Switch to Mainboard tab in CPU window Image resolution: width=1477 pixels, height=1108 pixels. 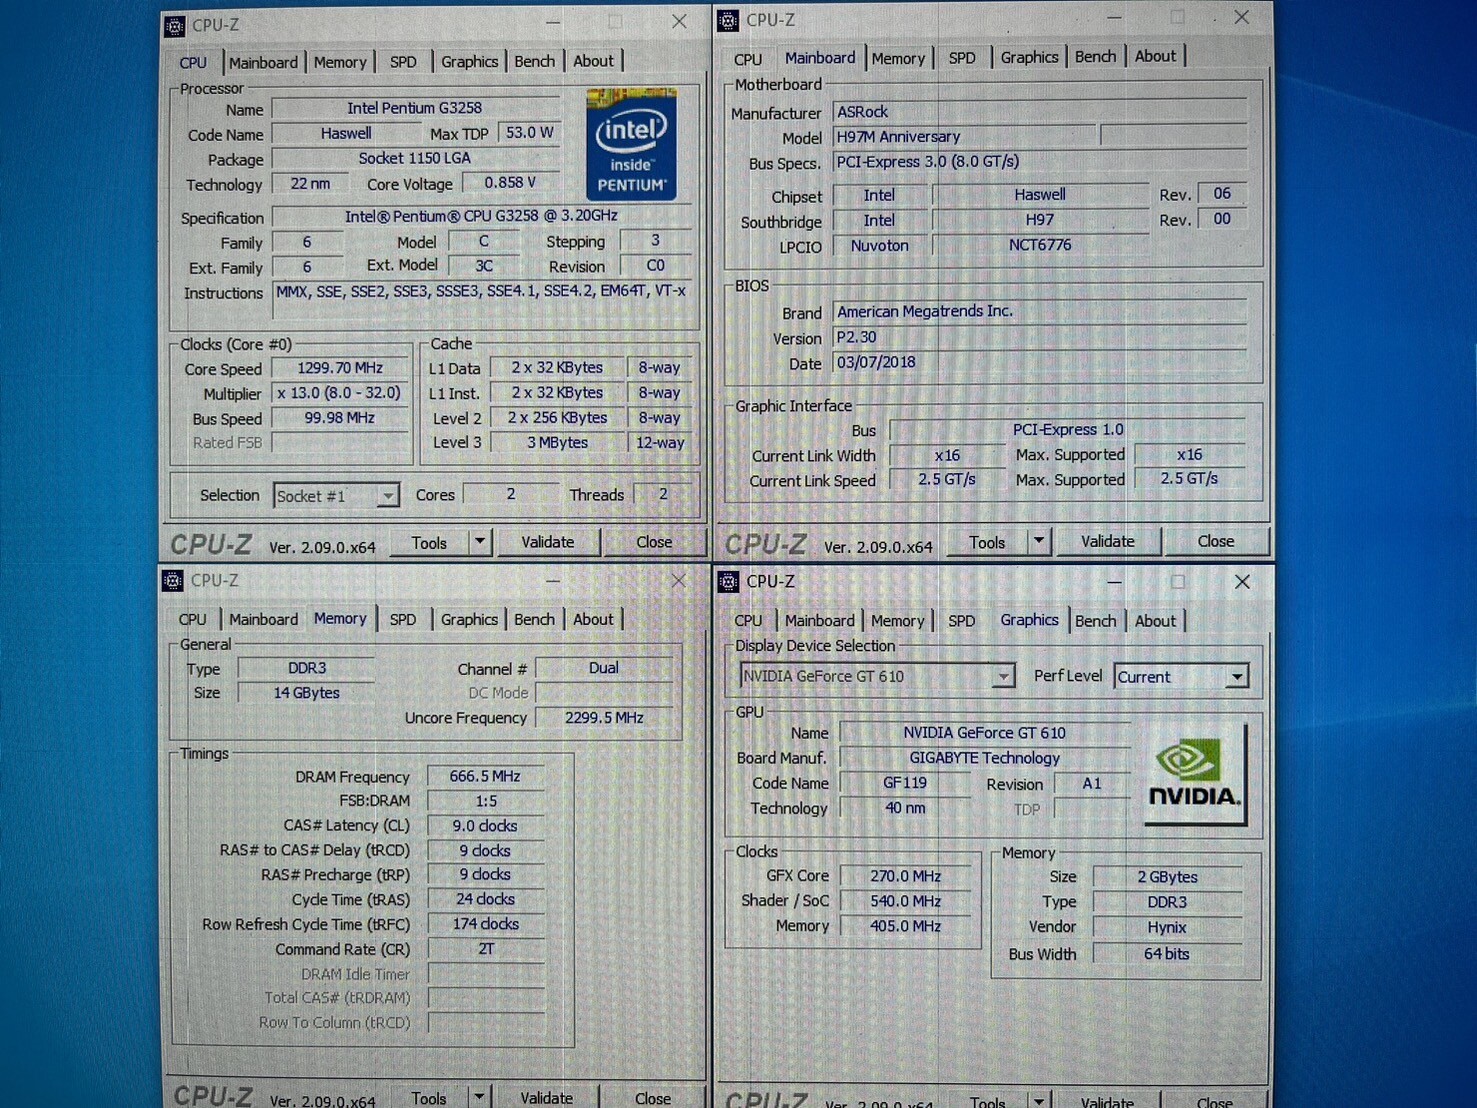[263, 62]
